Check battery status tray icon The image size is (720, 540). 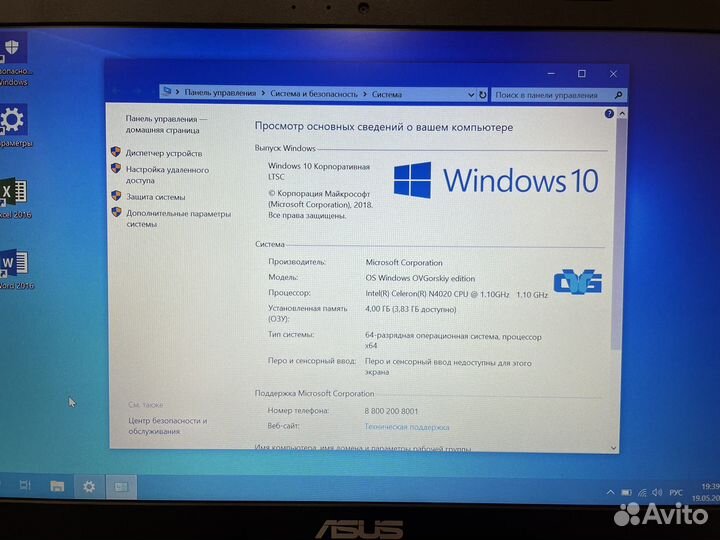click(x=626, y=493)
